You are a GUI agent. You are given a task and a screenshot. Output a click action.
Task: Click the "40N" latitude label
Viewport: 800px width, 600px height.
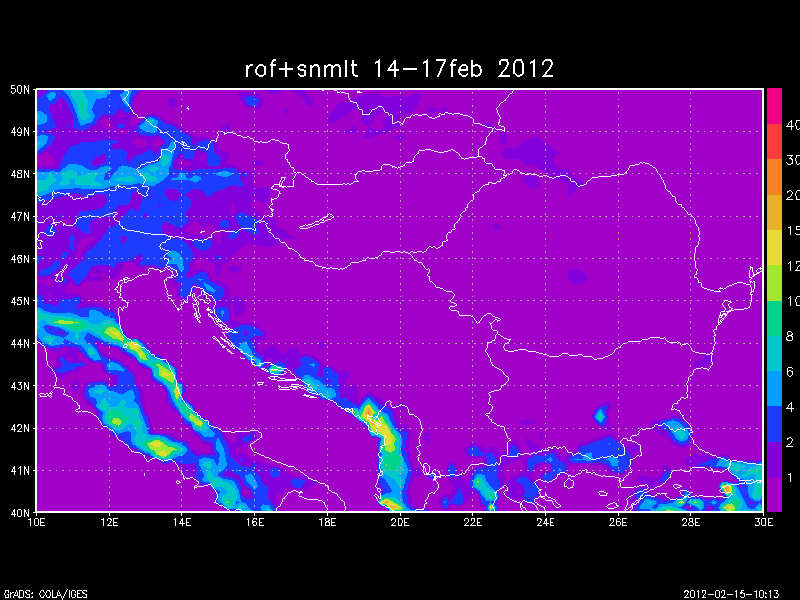point(20,512)
